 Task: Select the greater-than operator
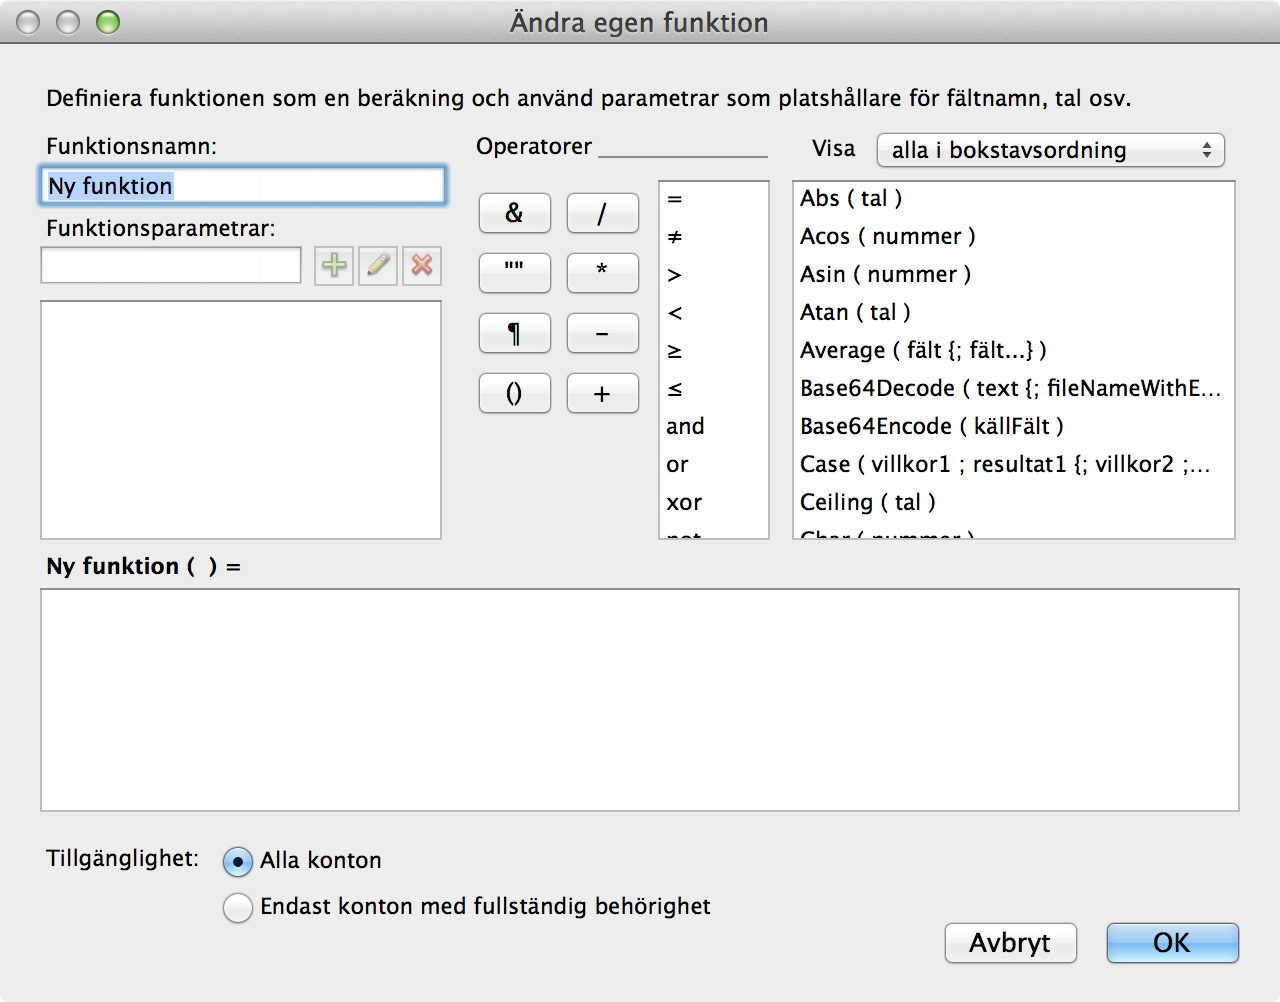point(713,275)
